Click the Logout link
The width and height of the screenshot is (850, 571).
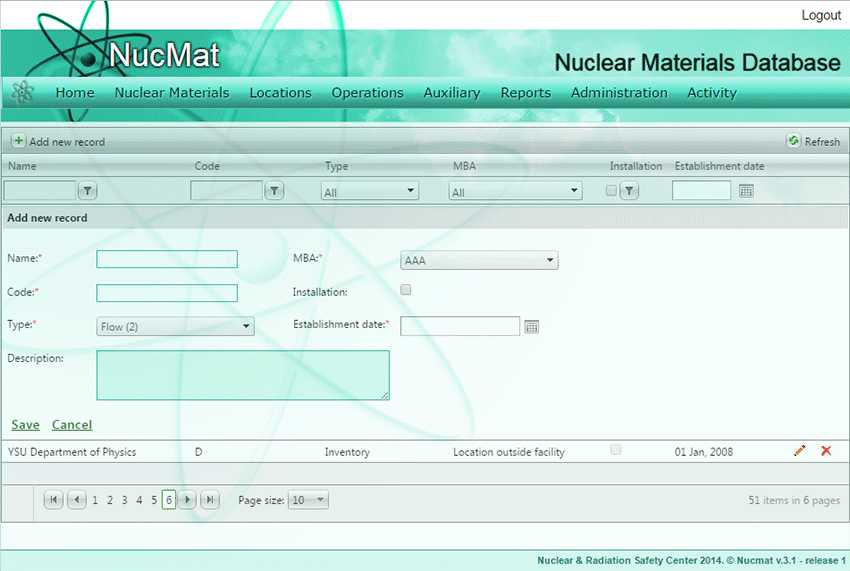pyautogui.click(x=821, y=15)
